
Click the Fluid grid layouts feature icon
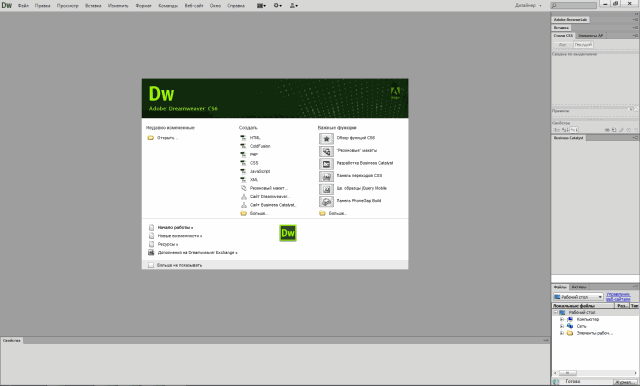pyautogui.click(x=326, y=151)
